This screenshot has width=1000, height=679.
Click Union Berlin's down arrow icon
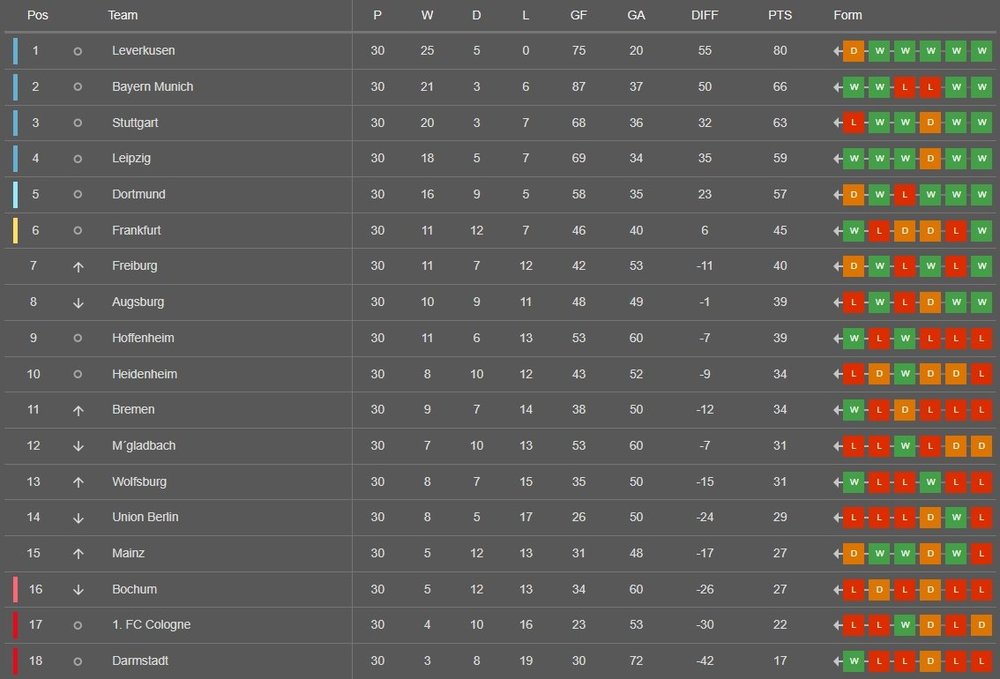[x=78, y=518]
